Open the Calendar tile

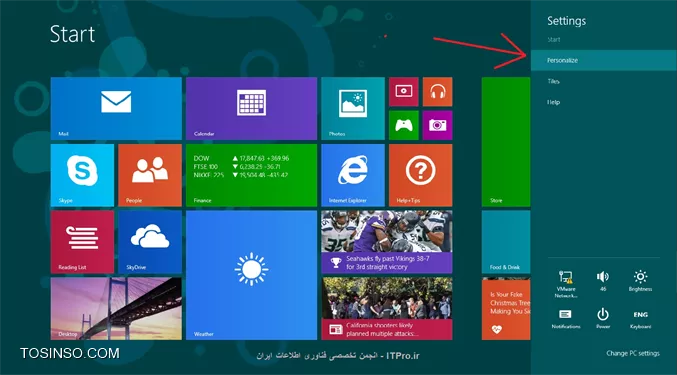pos(251,108)
